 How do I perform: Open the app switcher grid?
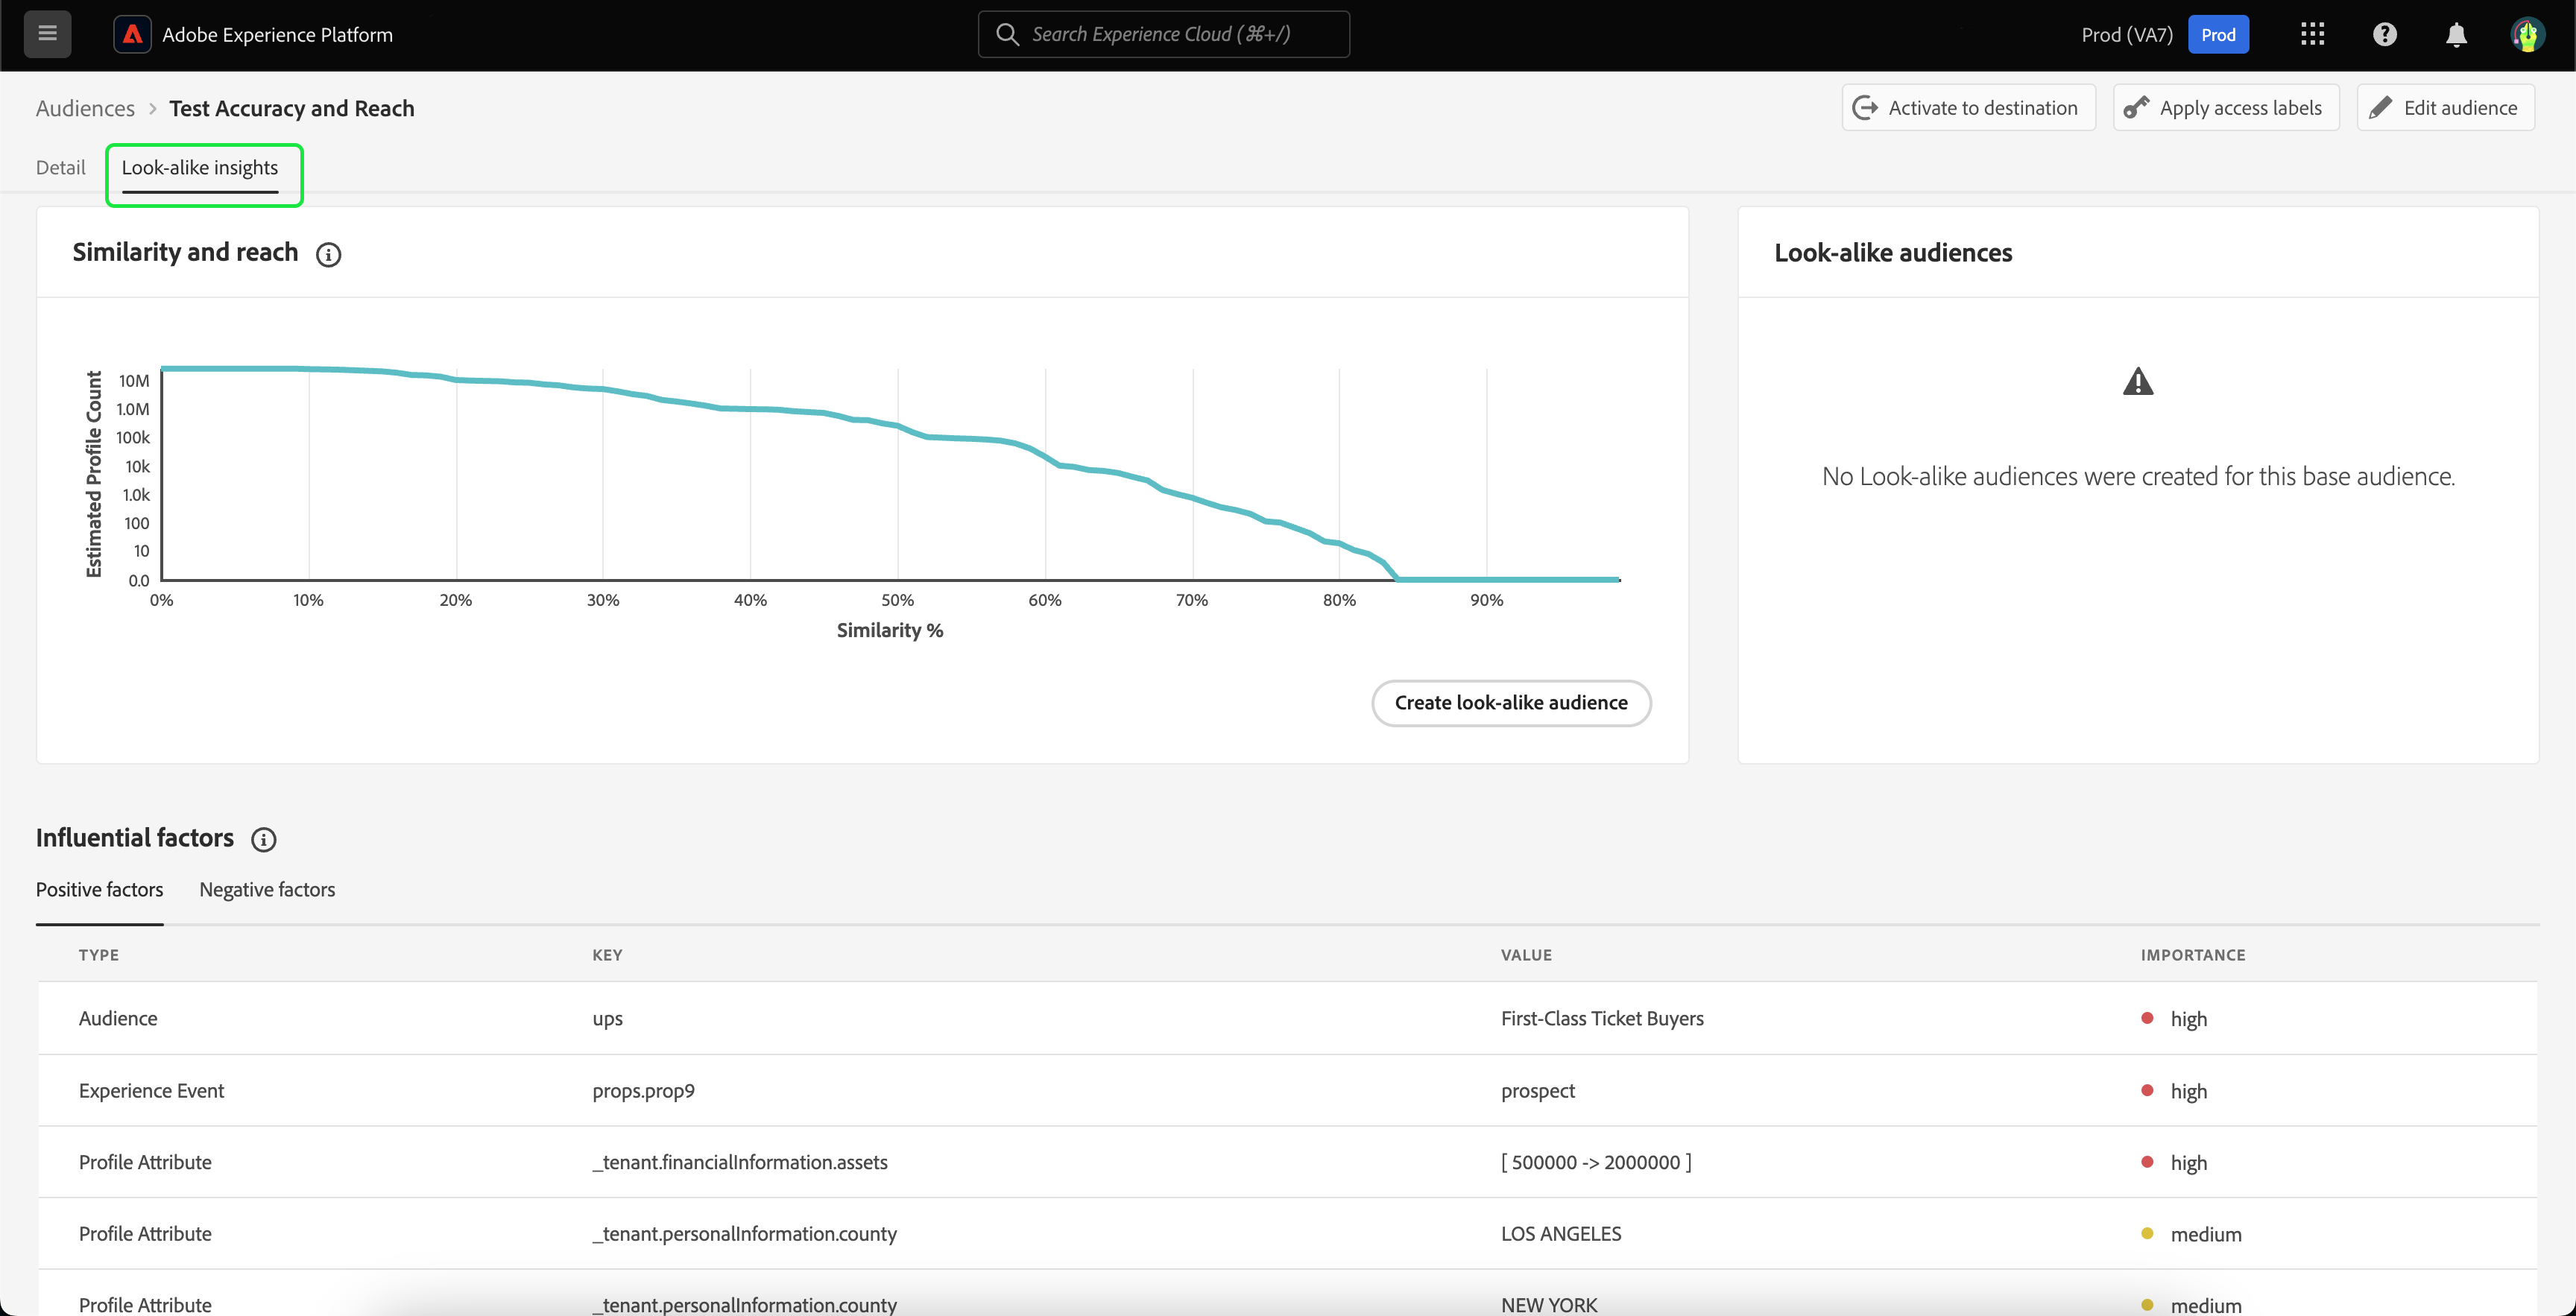pyautogui.click(x=2312, y=34)
